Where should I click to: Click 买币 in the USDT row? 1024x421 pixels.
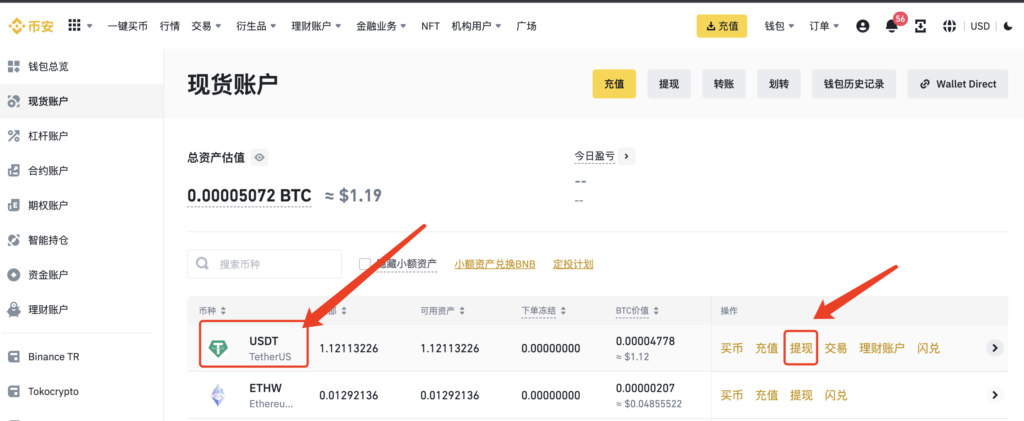tap(732, 348)
